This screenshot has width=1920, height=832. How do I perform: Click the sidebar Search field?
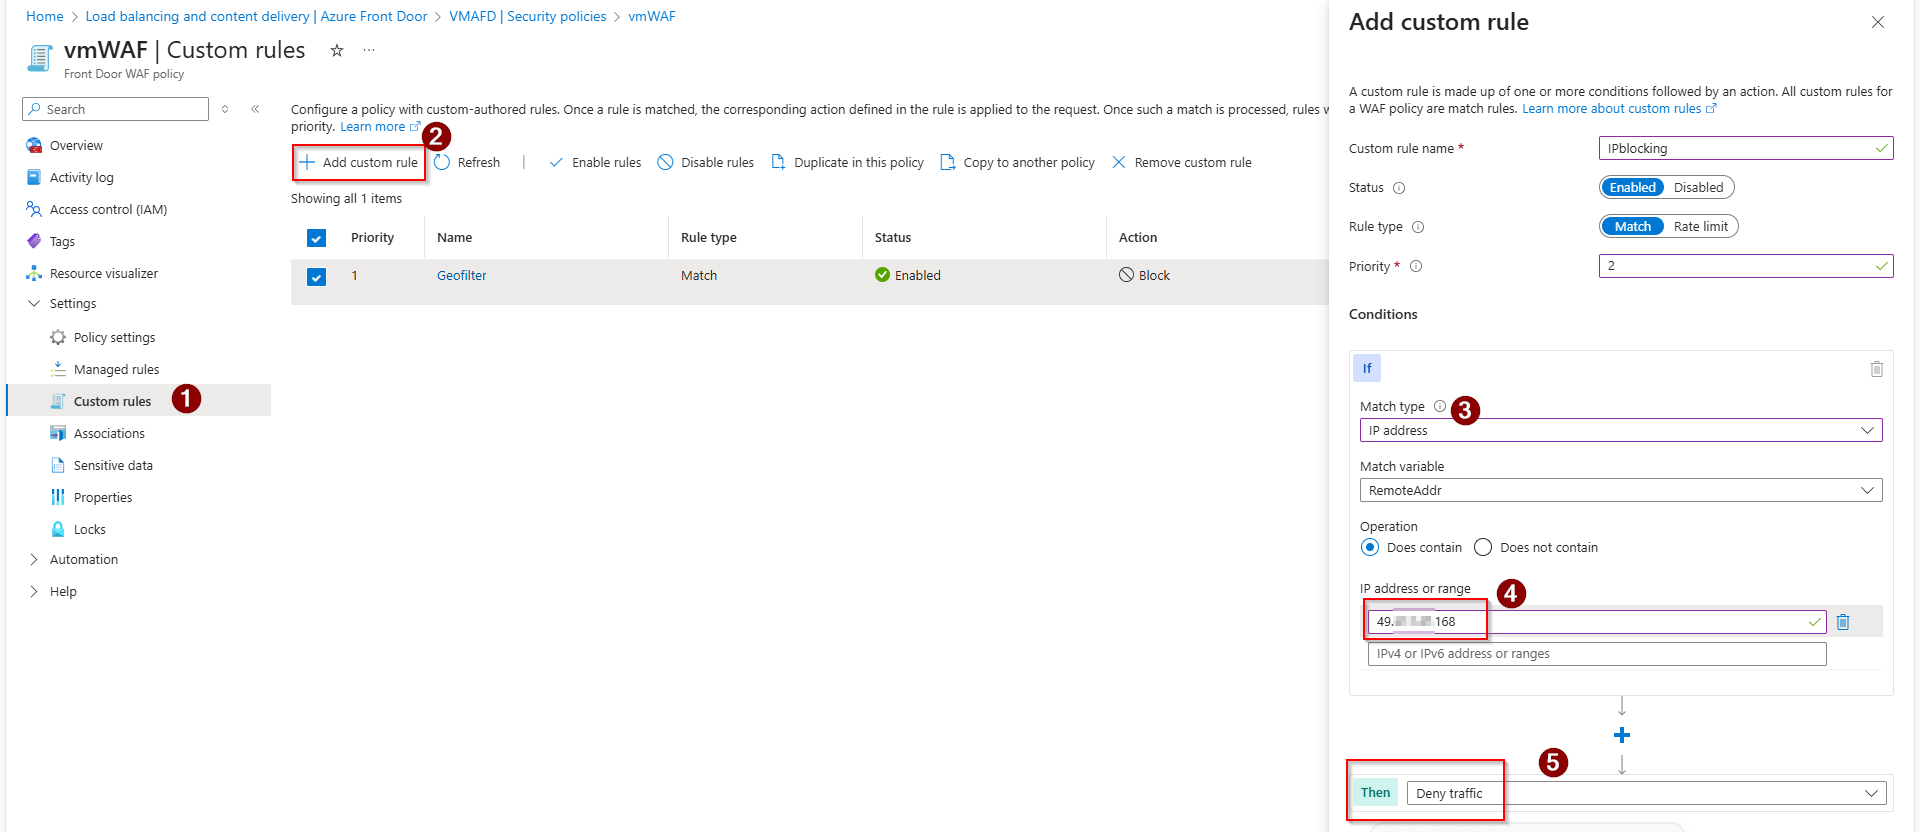pos(115,109)
